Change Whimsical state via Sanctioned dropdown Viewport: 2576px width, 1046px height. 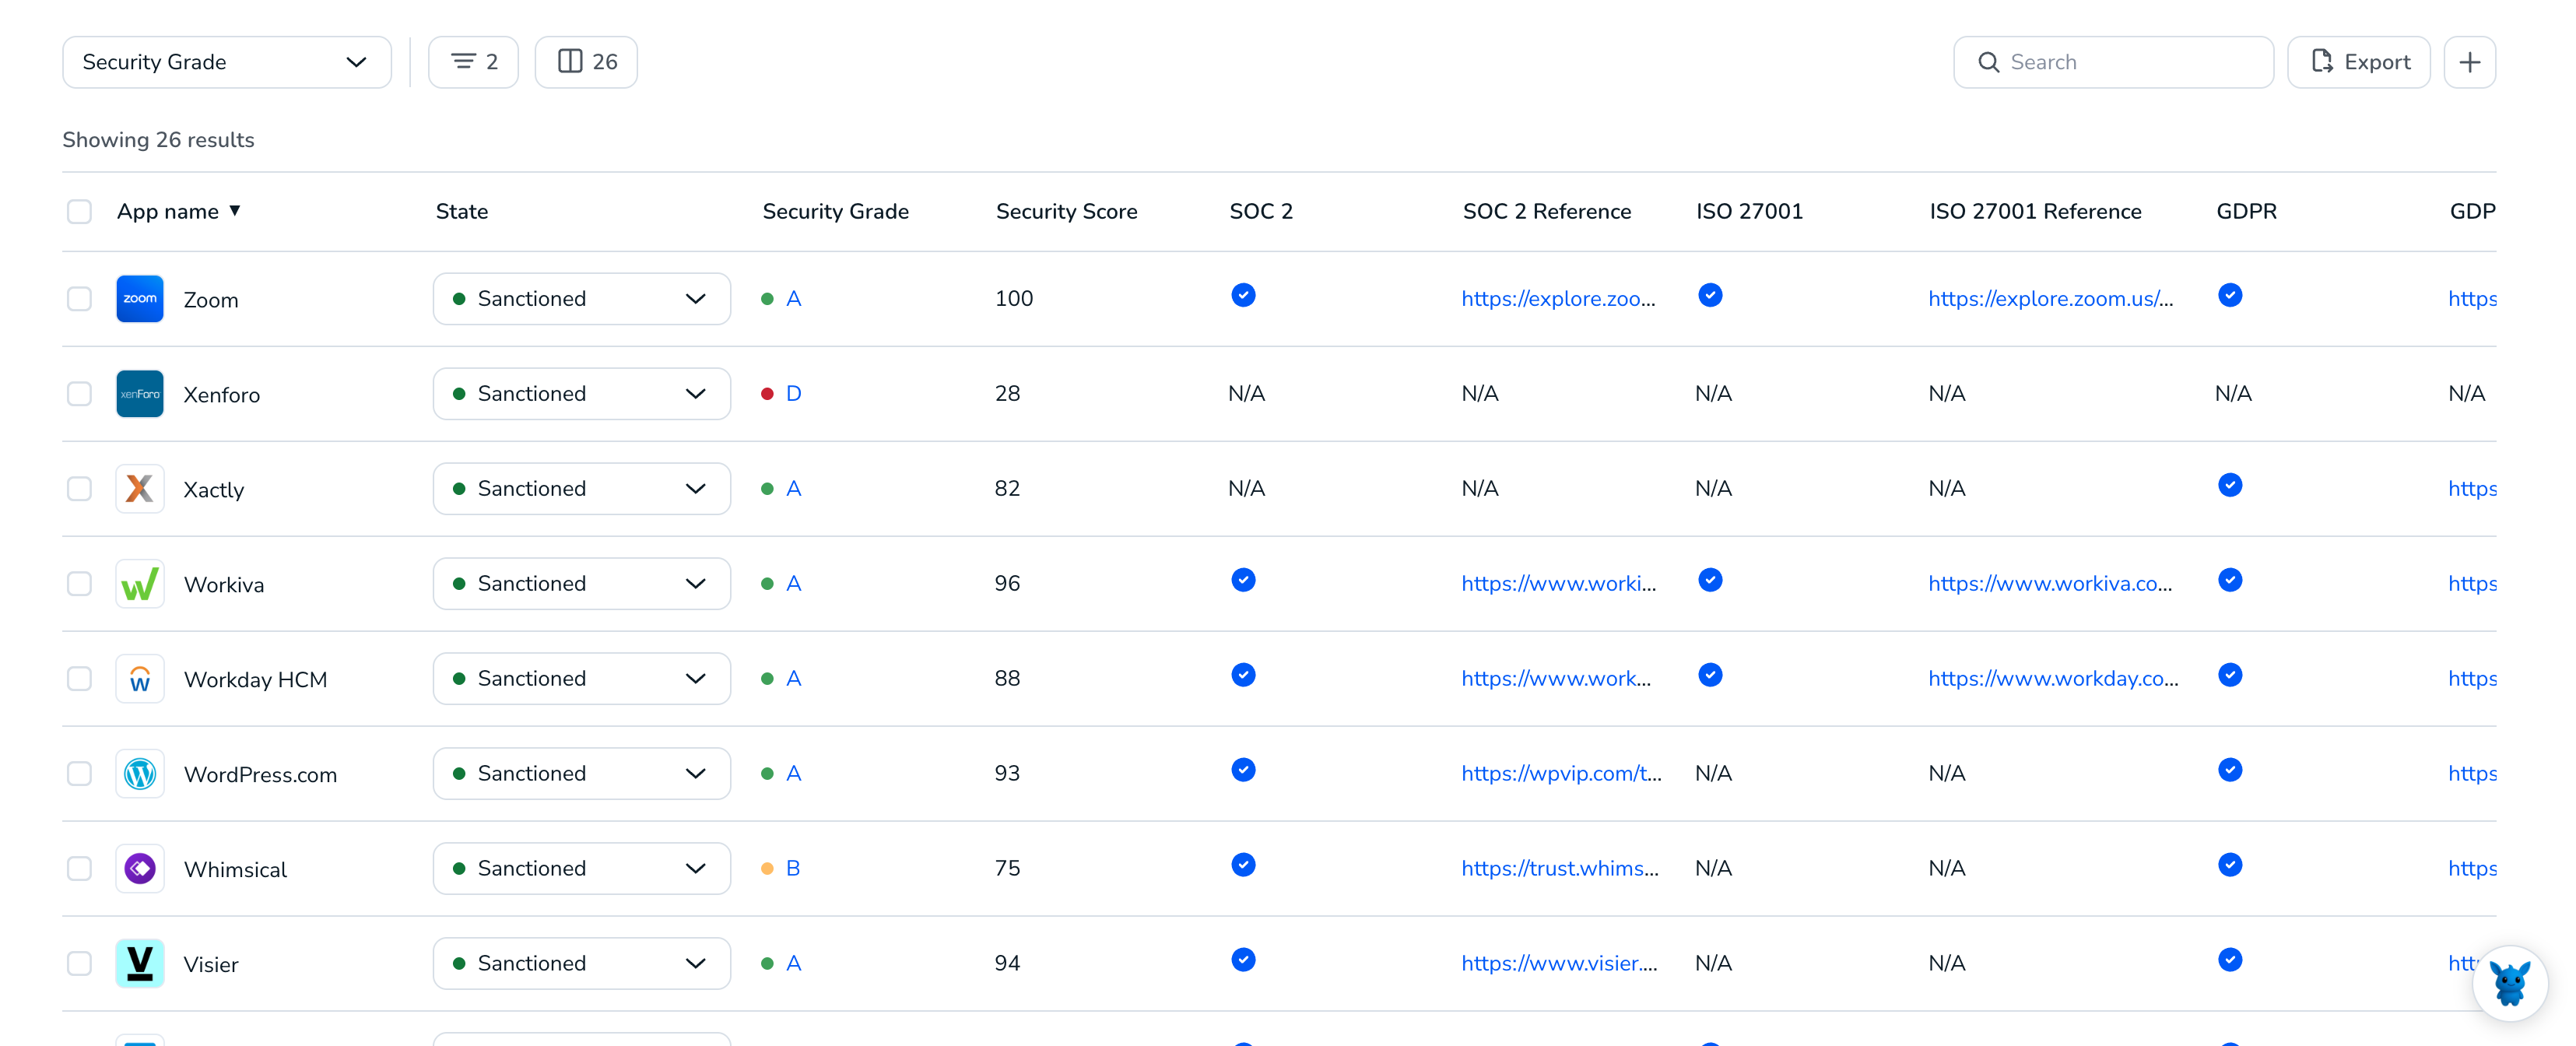tap(582, 869)
